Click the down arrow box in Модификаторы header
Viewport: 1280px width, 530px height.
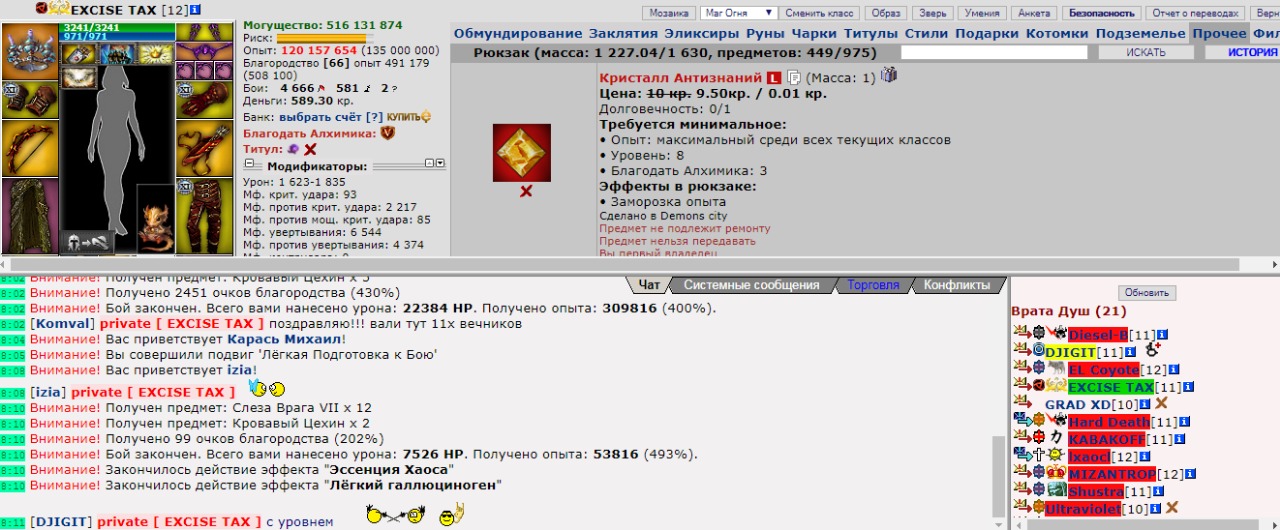tap(440, 163)
